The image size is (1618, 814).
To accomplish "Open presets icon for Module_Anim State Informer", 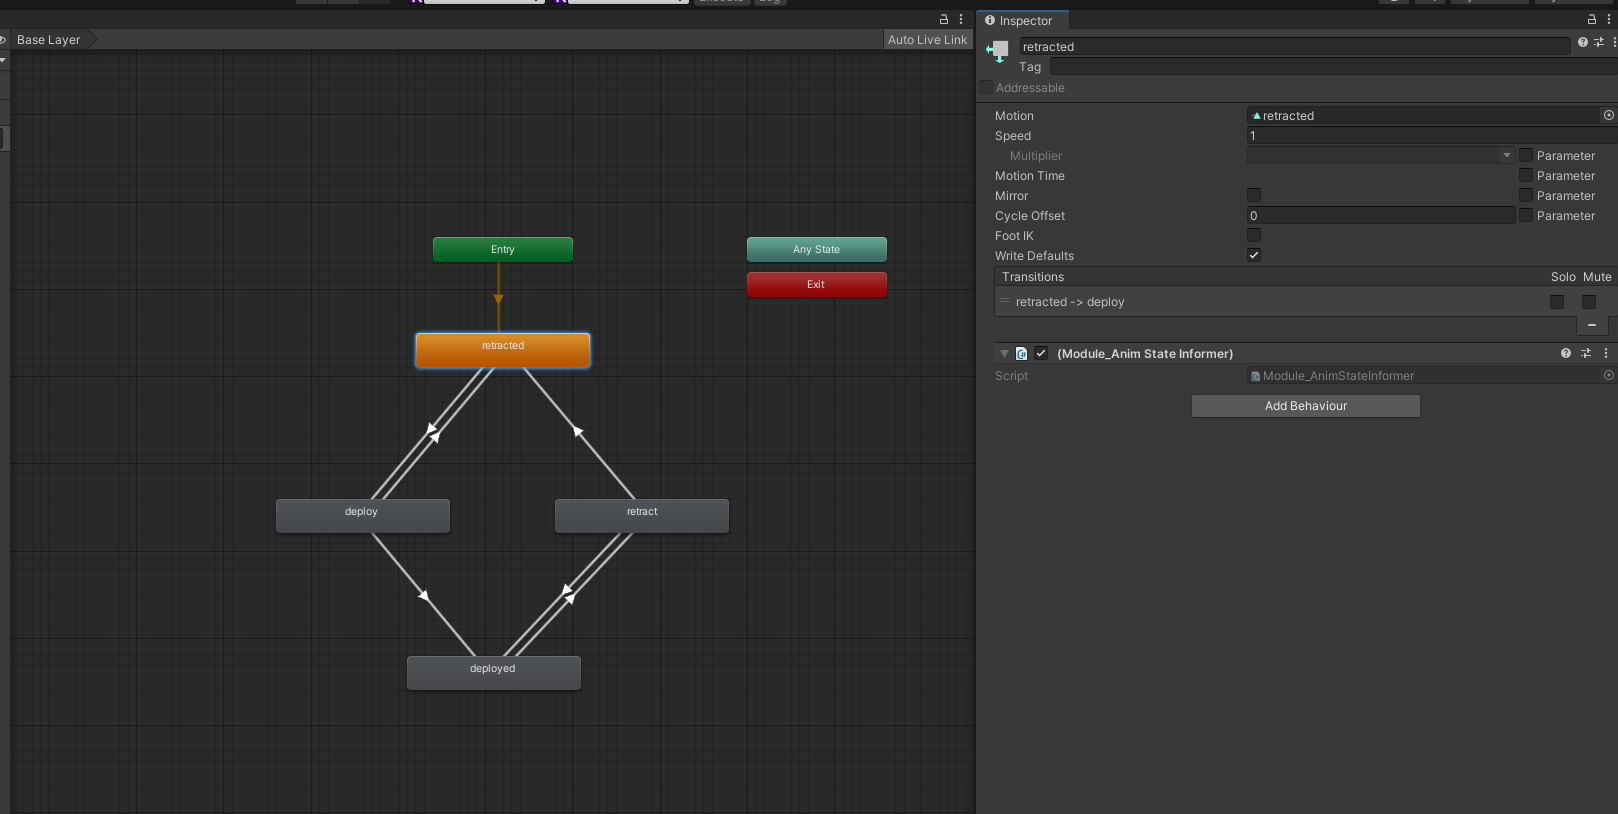I will click(x=1586, y=353).
